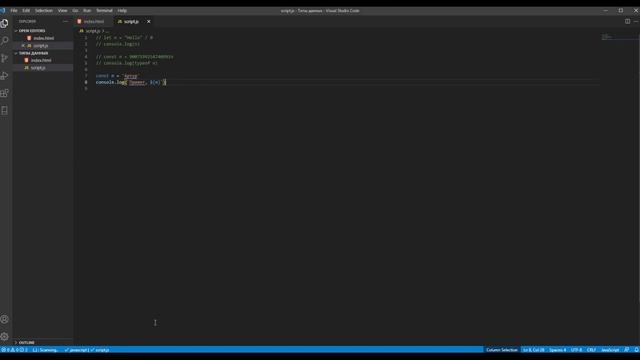Click the Scanning status bar item

coord(46,350)
